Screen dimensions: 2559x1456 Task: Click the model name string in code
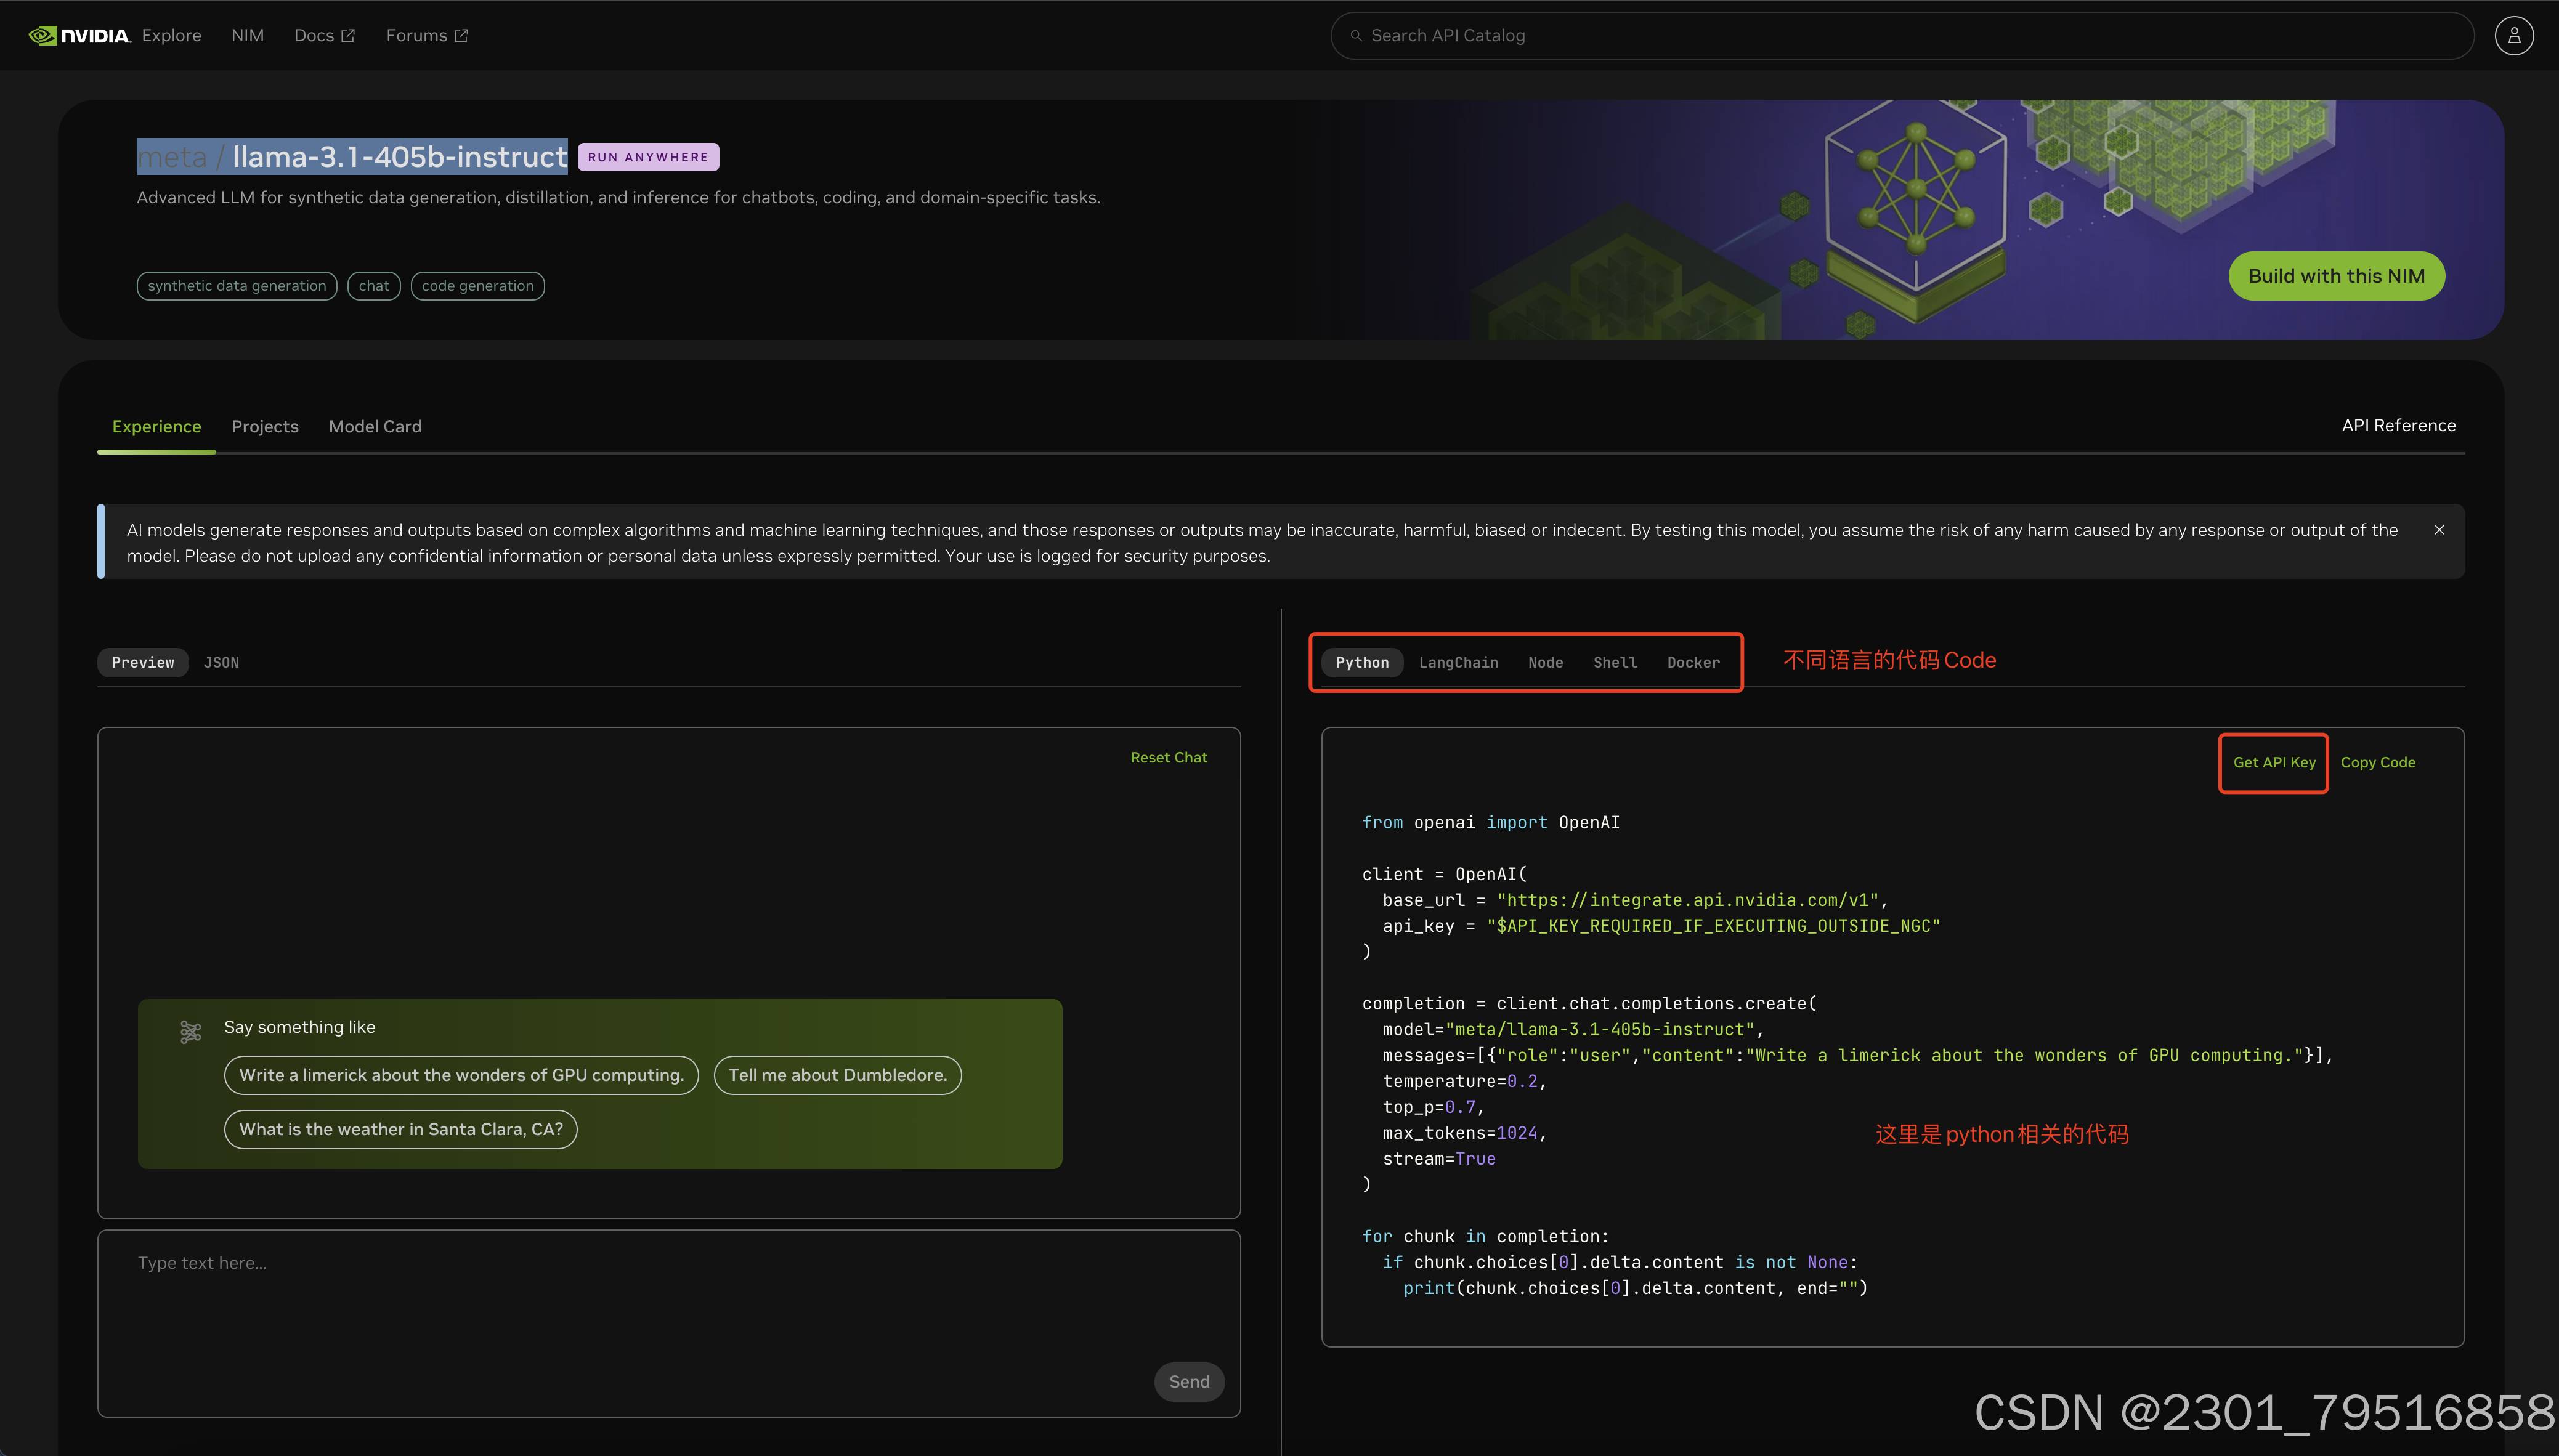pos(1600,1030)
